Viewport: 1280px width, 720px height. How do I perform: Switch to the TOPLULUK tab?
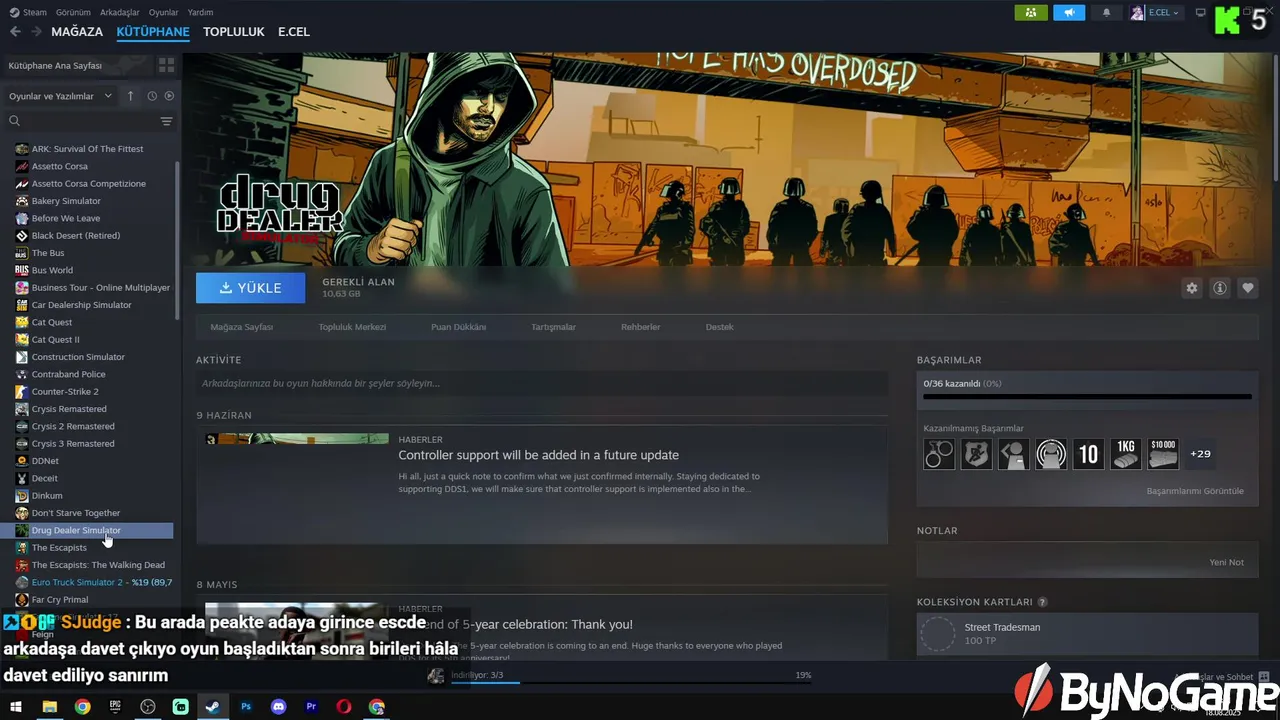234,32
